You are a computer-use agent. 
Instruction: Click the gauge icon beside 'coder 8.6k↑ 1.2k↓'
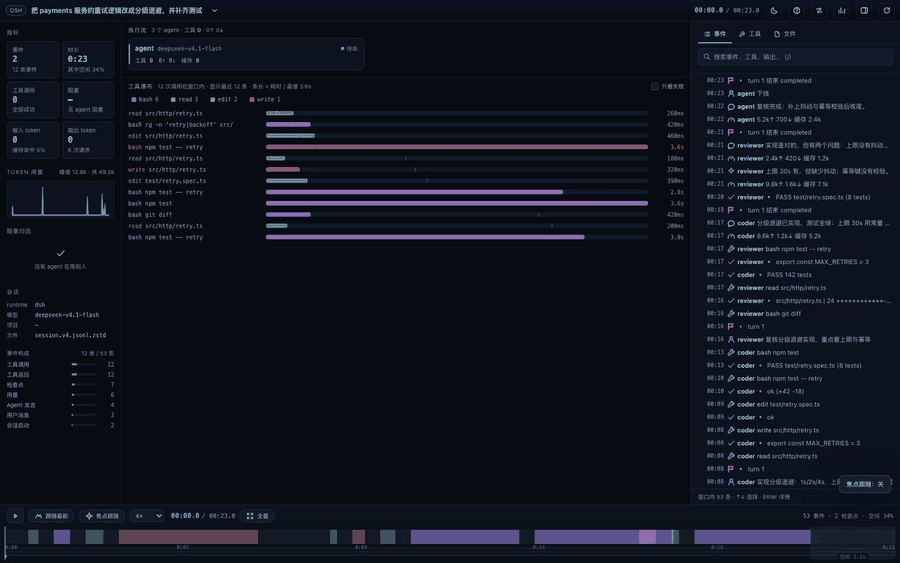731,236
